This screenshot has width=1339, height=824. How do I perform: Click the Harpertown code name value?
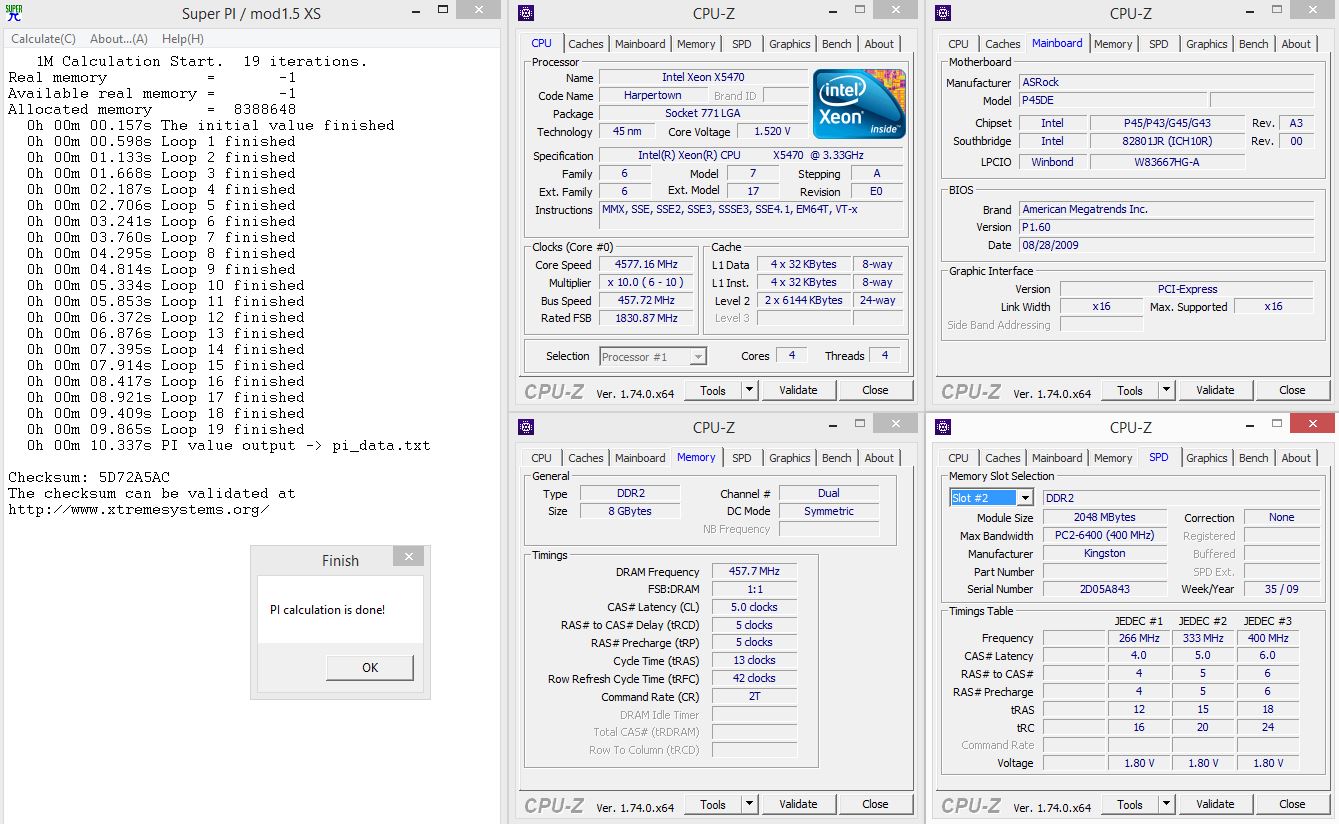coord(652,95)
